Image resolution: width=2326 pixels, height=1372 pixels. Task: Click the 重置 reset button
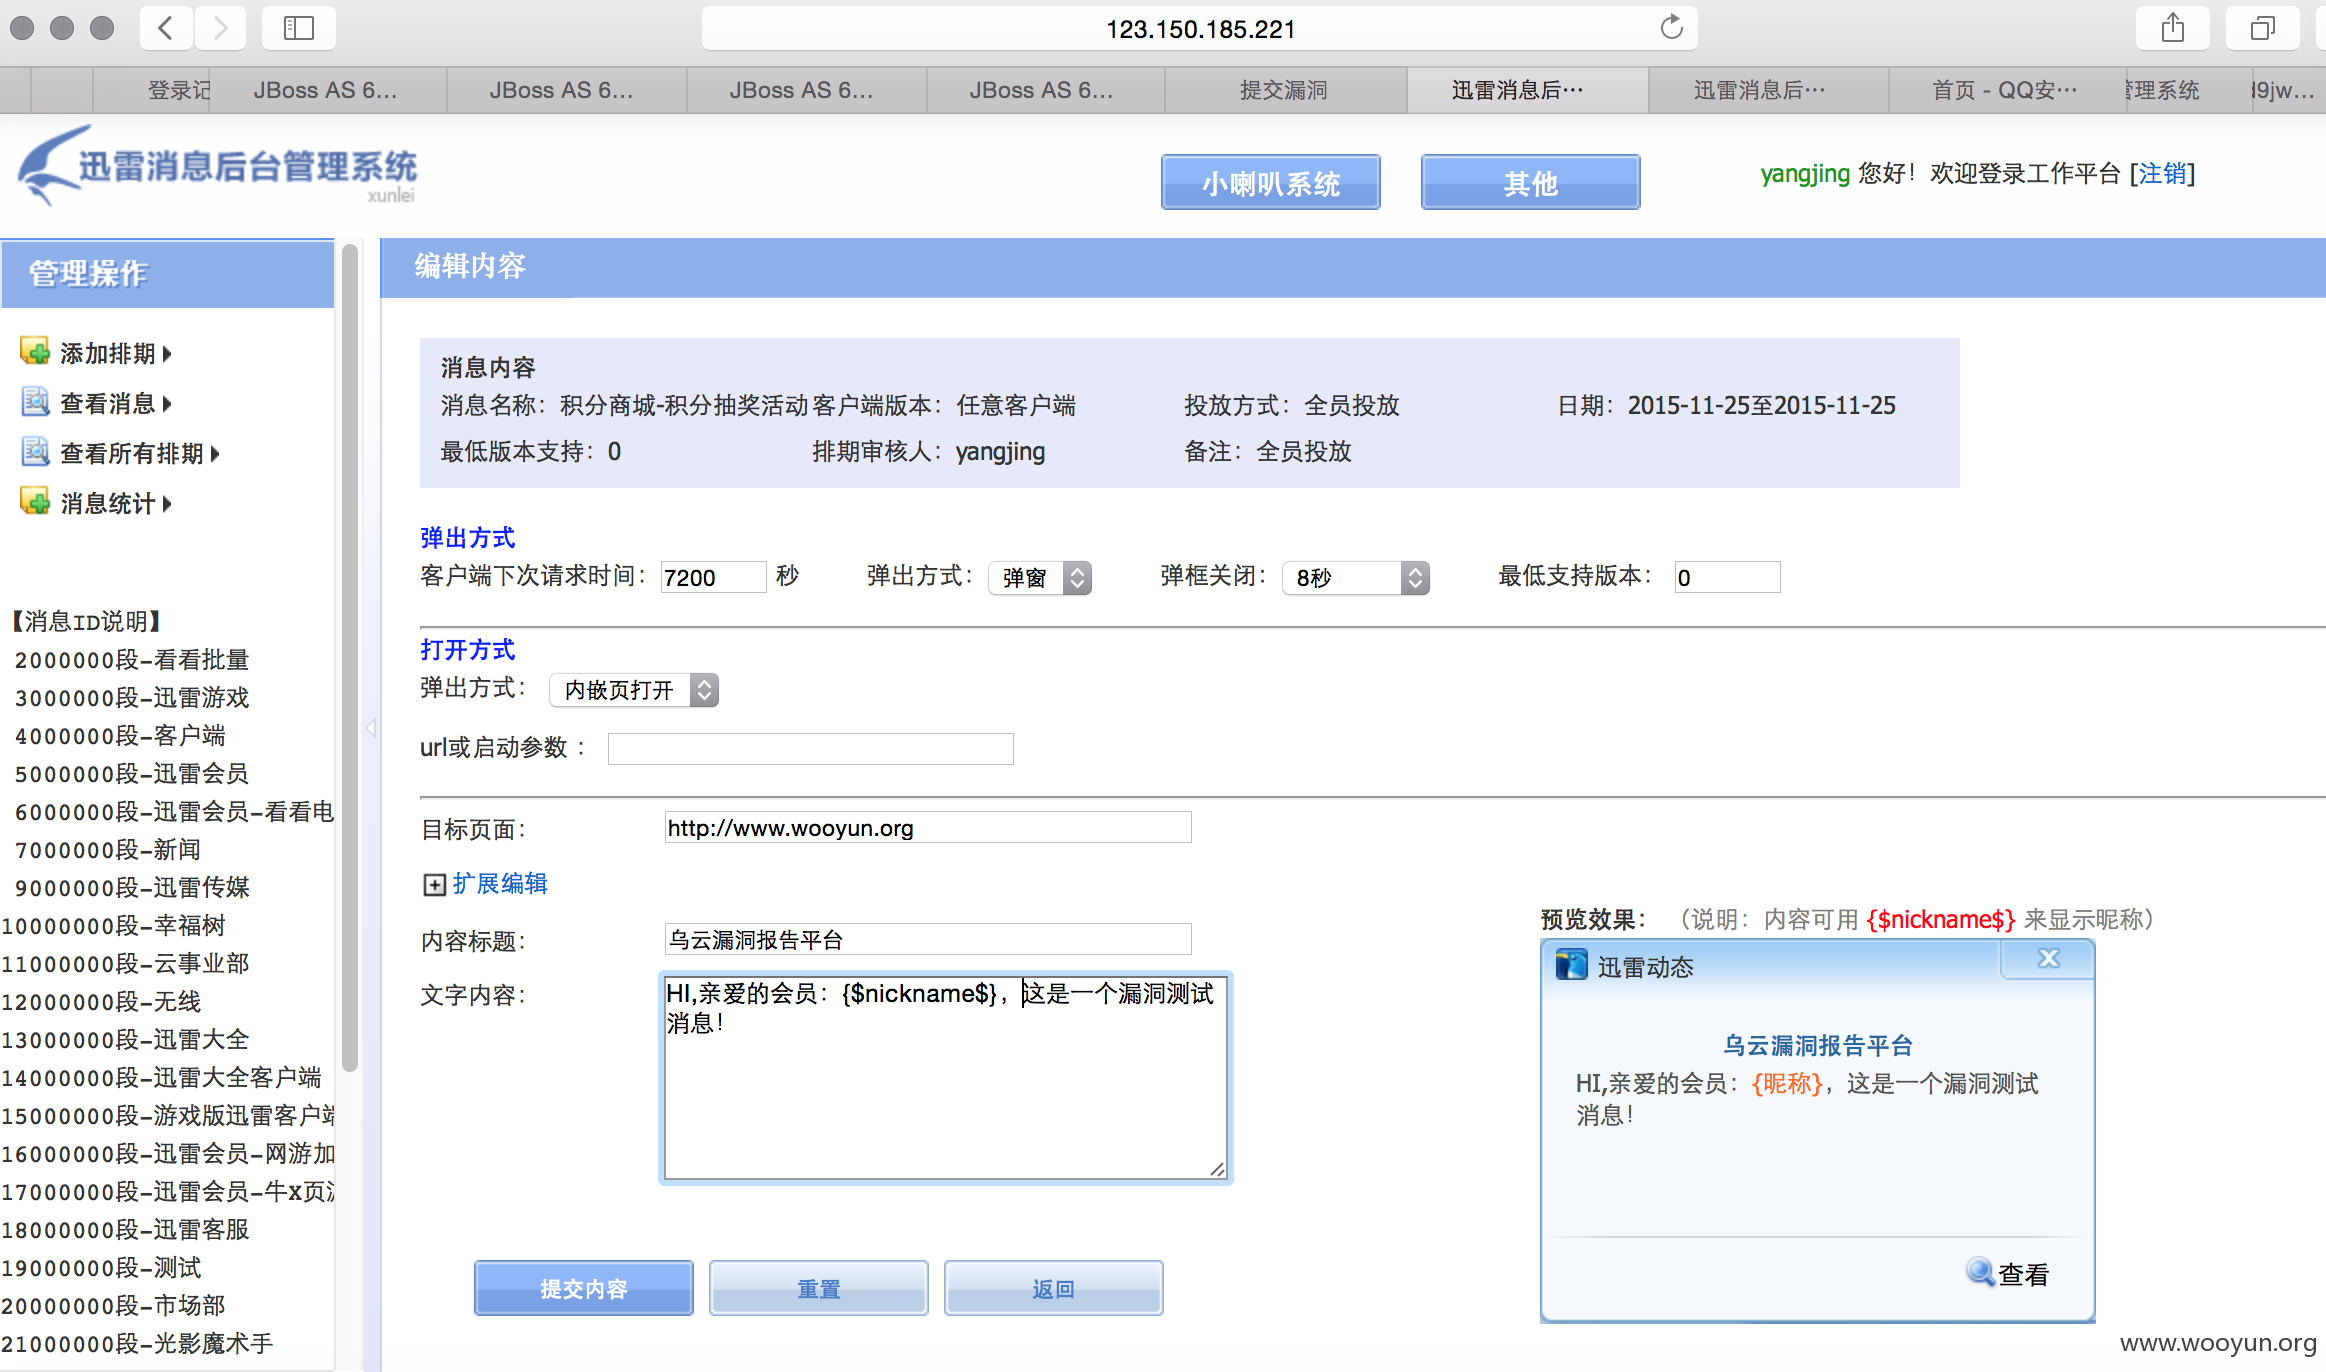tap(818, 1288)
